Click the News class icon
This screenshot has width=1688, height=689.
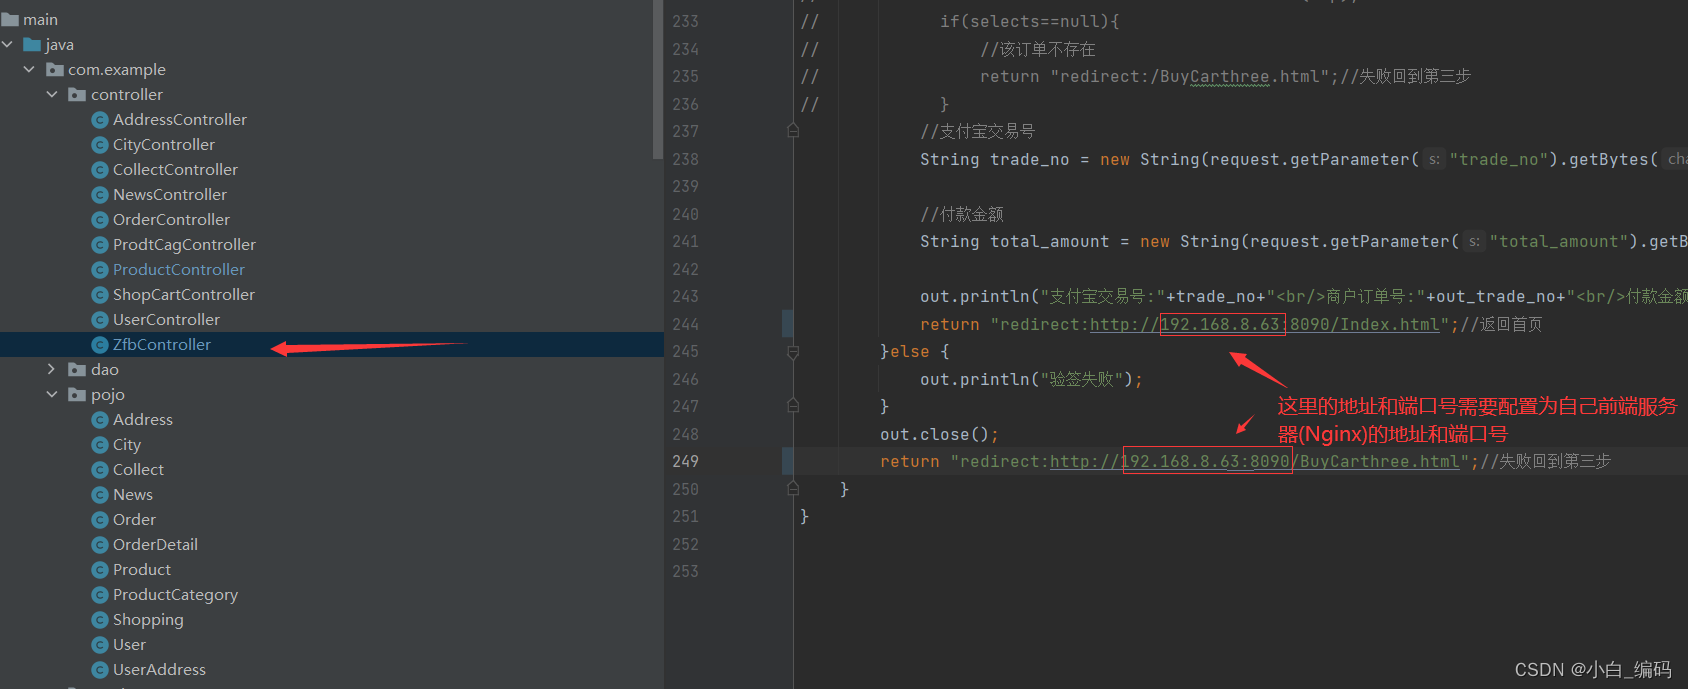click(99, 495)
